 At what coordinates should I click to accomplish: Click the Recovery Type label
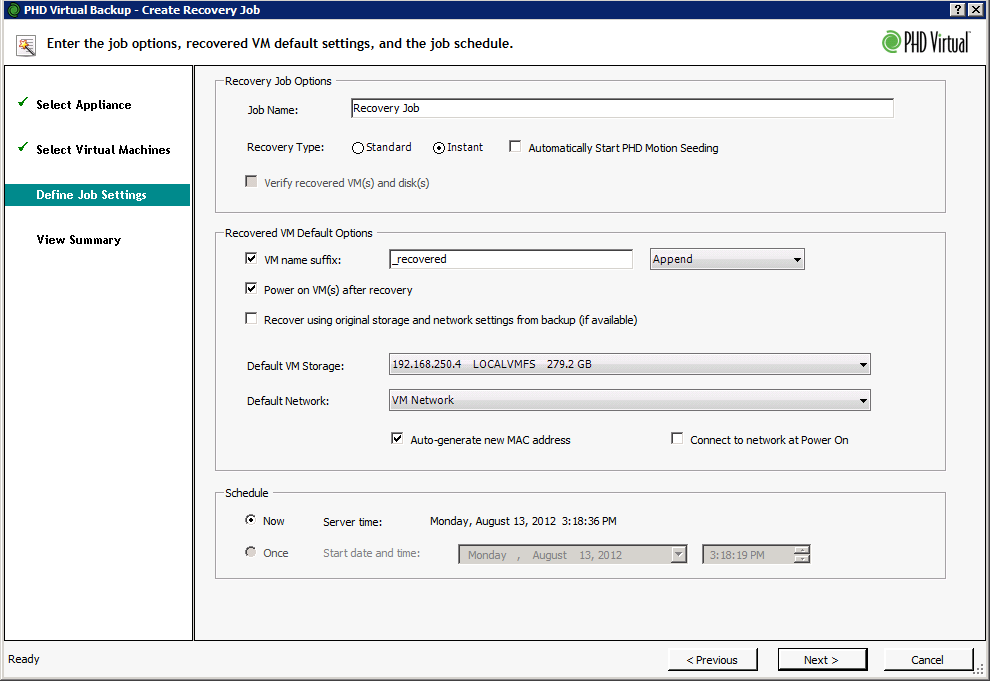tap(285, 147)
